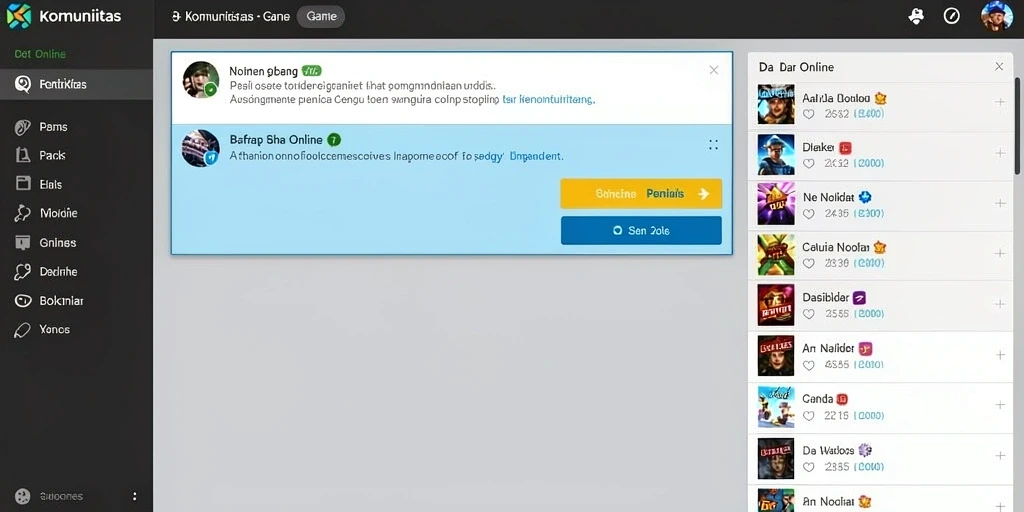
Task: Click the green badge beside Noinen gbang
Action: 312,71
